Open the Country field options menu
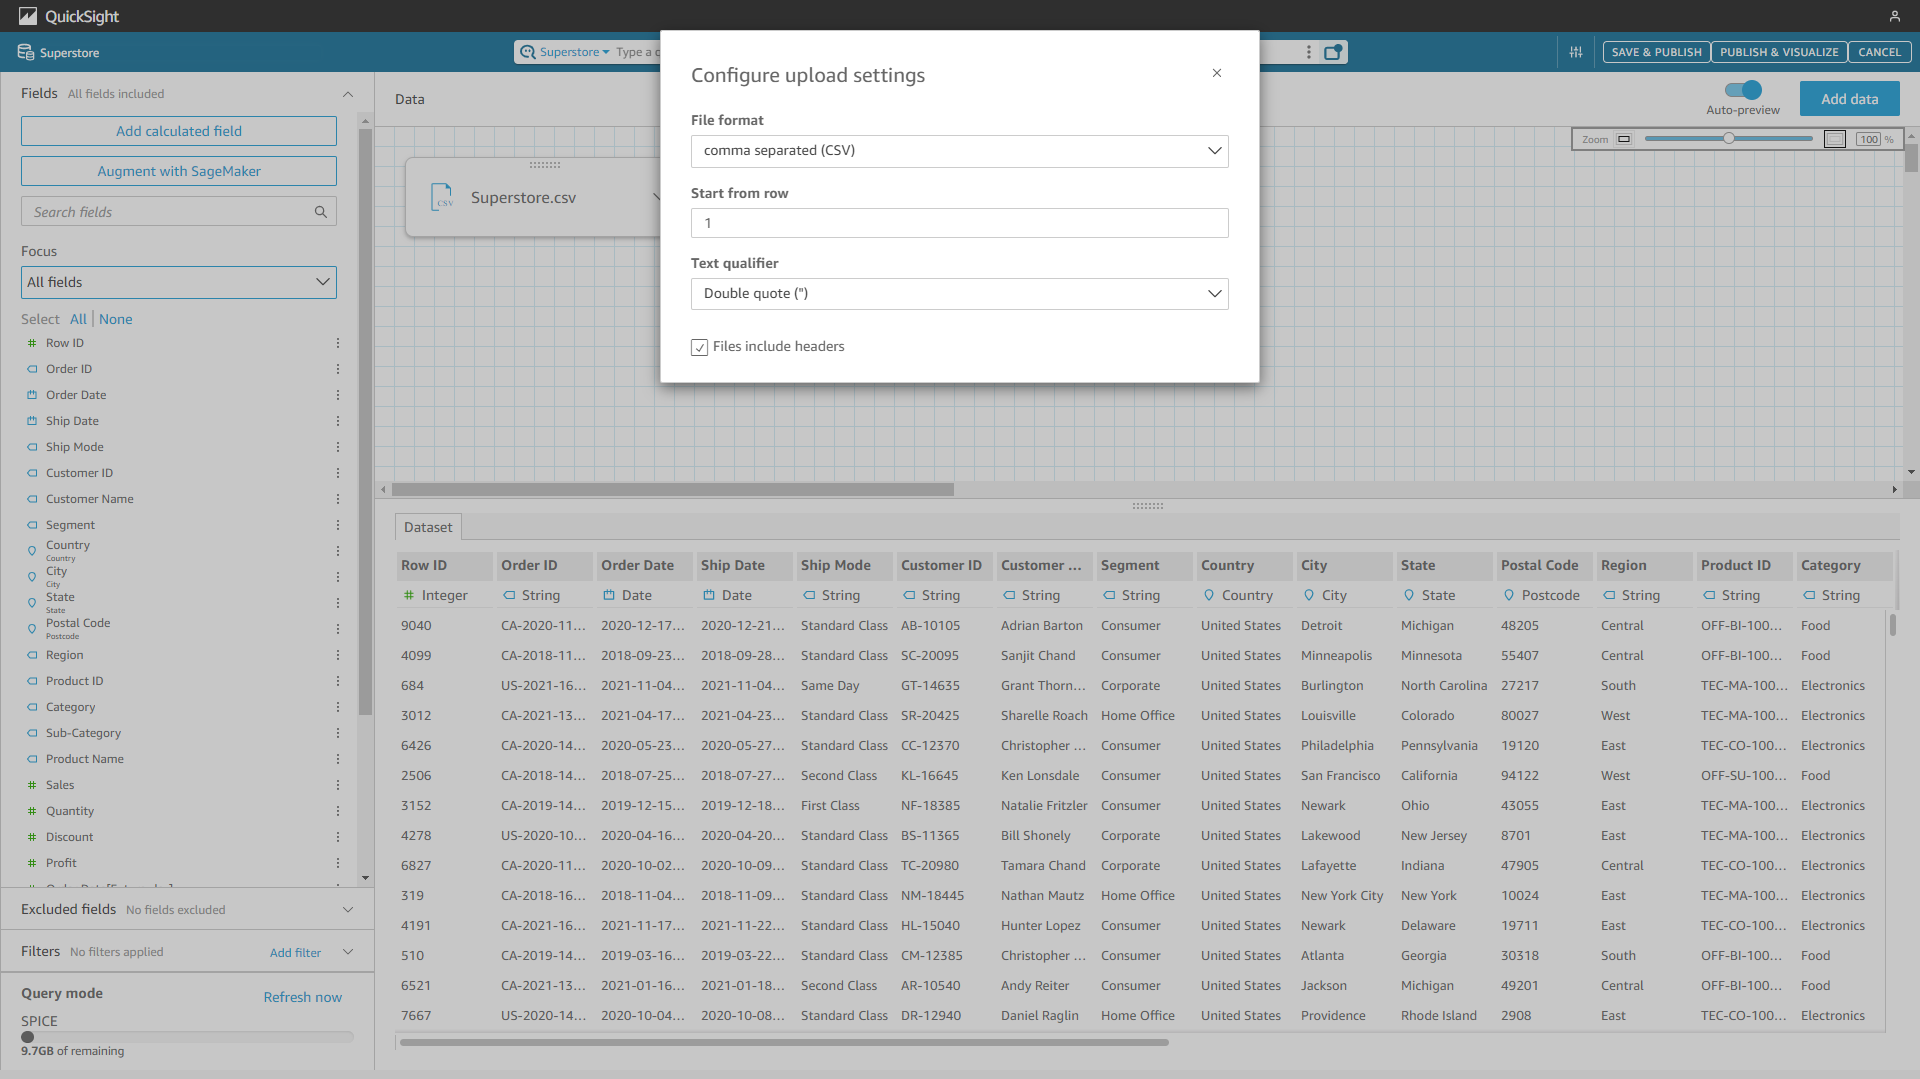1920x1079 pixels. [338, 551]
